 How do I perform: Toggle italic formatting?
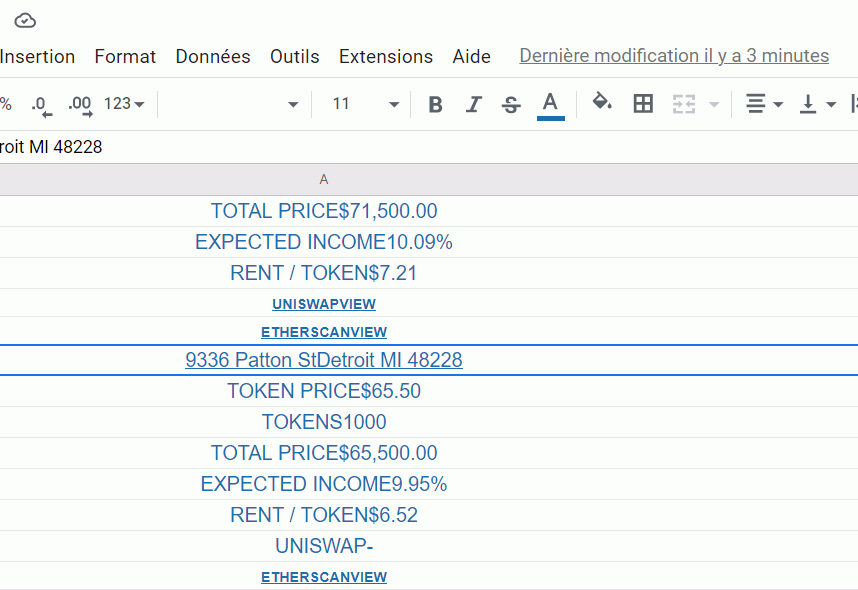click(x=473, y=104)
